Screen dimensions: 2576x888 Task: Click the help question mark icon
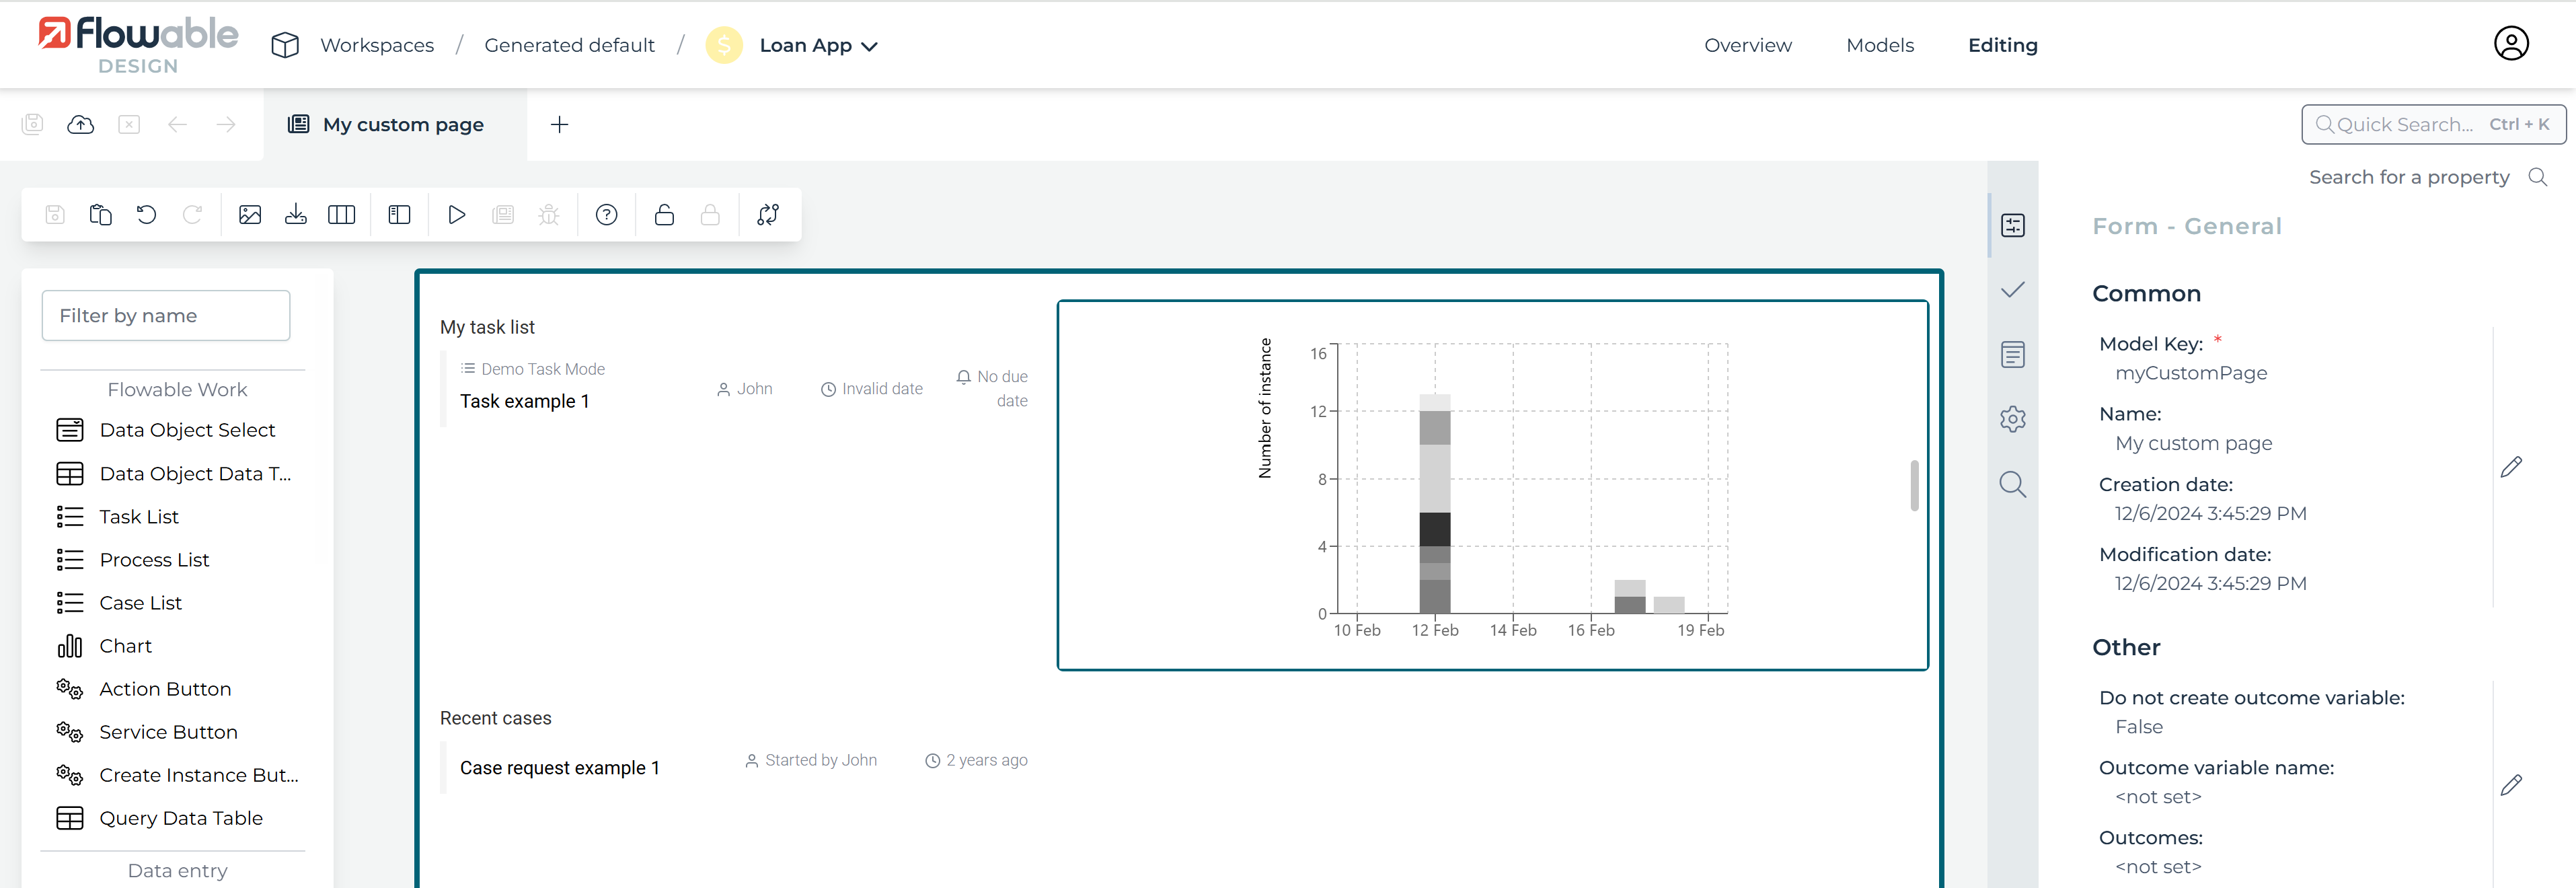606,214
